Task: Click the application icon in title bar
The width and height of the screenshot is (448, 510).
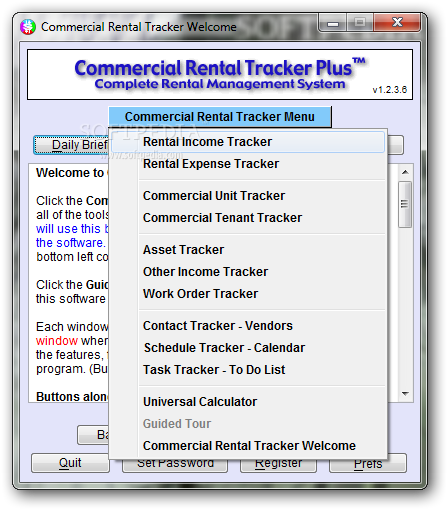Action: tap(28, 27)
